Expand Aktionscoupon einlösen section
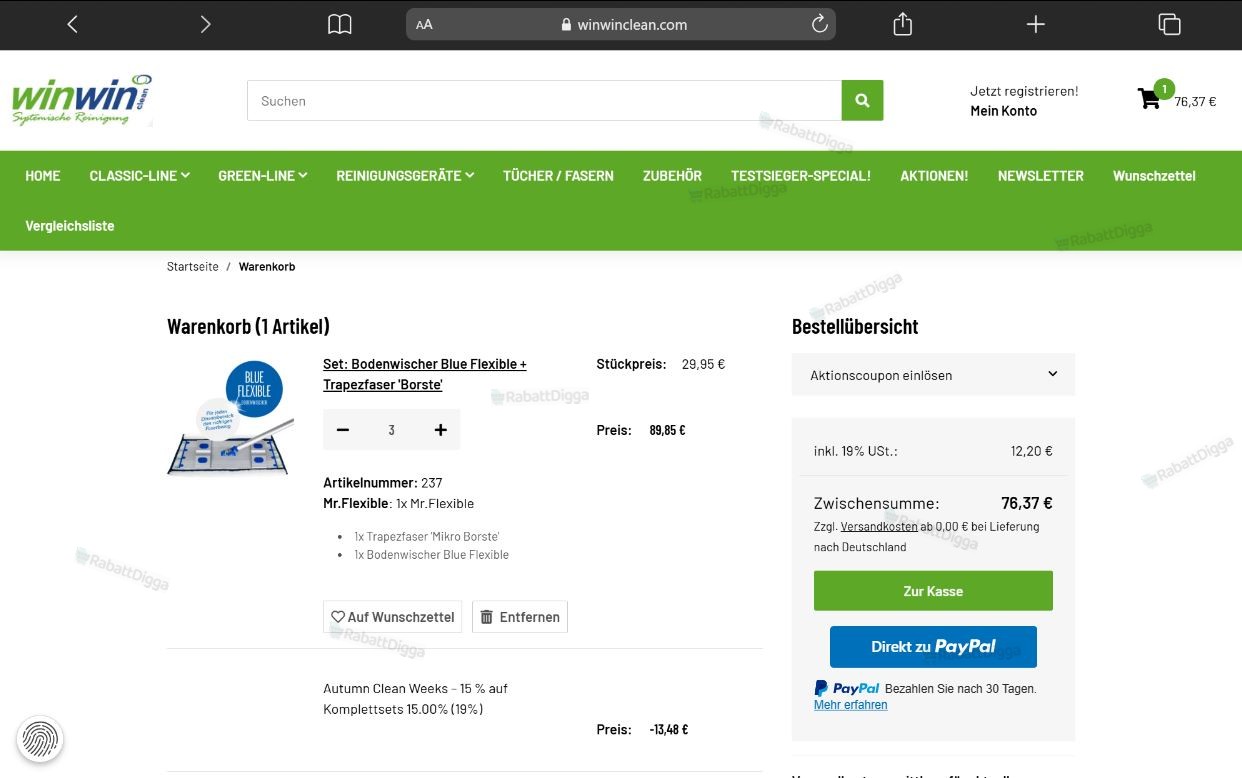1242x778 pixels. [x=933, y=374]
